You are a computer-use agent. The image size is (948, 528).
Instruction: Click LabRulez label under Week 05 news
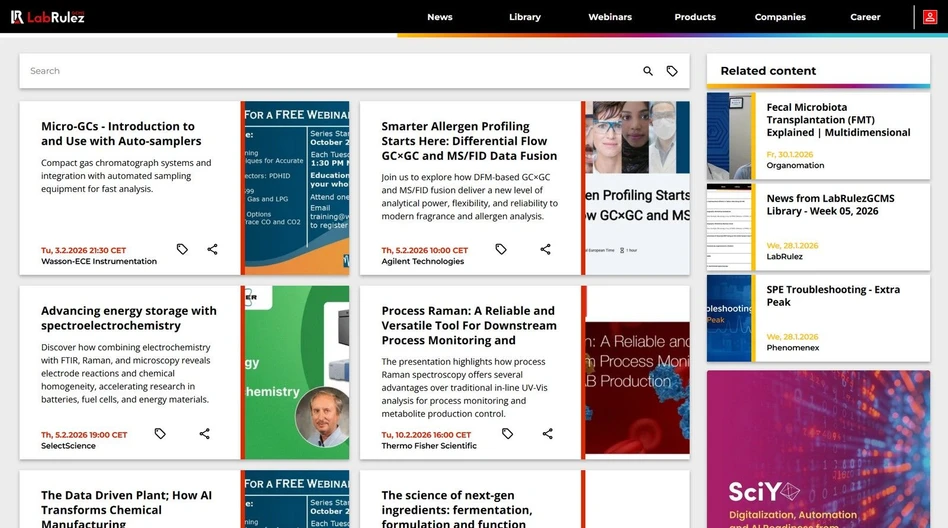[784, 256]
